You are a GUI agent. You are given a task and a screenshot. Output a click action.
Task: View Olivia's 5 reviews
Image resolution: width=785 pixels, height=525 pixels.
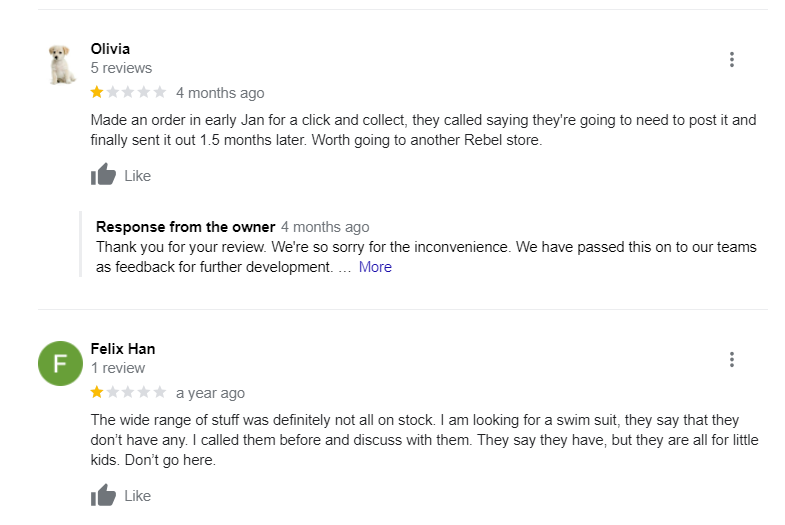point(121,68)
